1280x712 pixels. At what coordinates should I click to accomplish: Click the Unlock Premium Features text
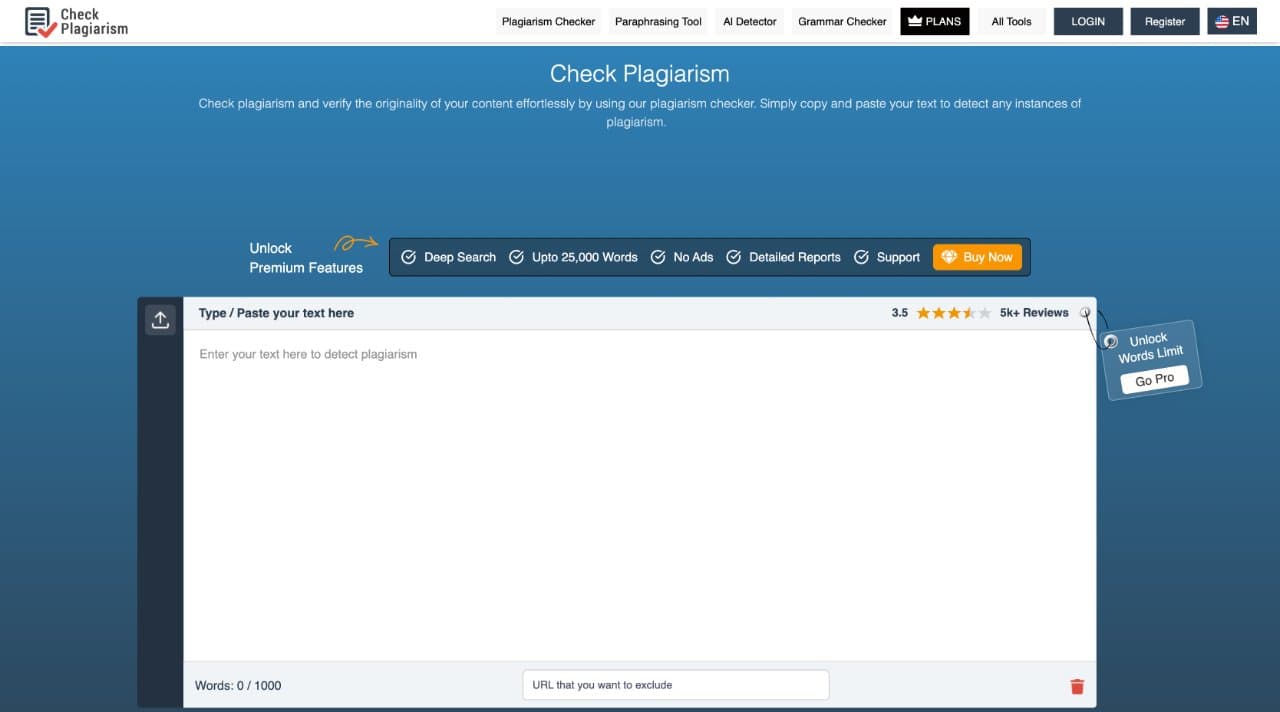(x=306, y=258)
